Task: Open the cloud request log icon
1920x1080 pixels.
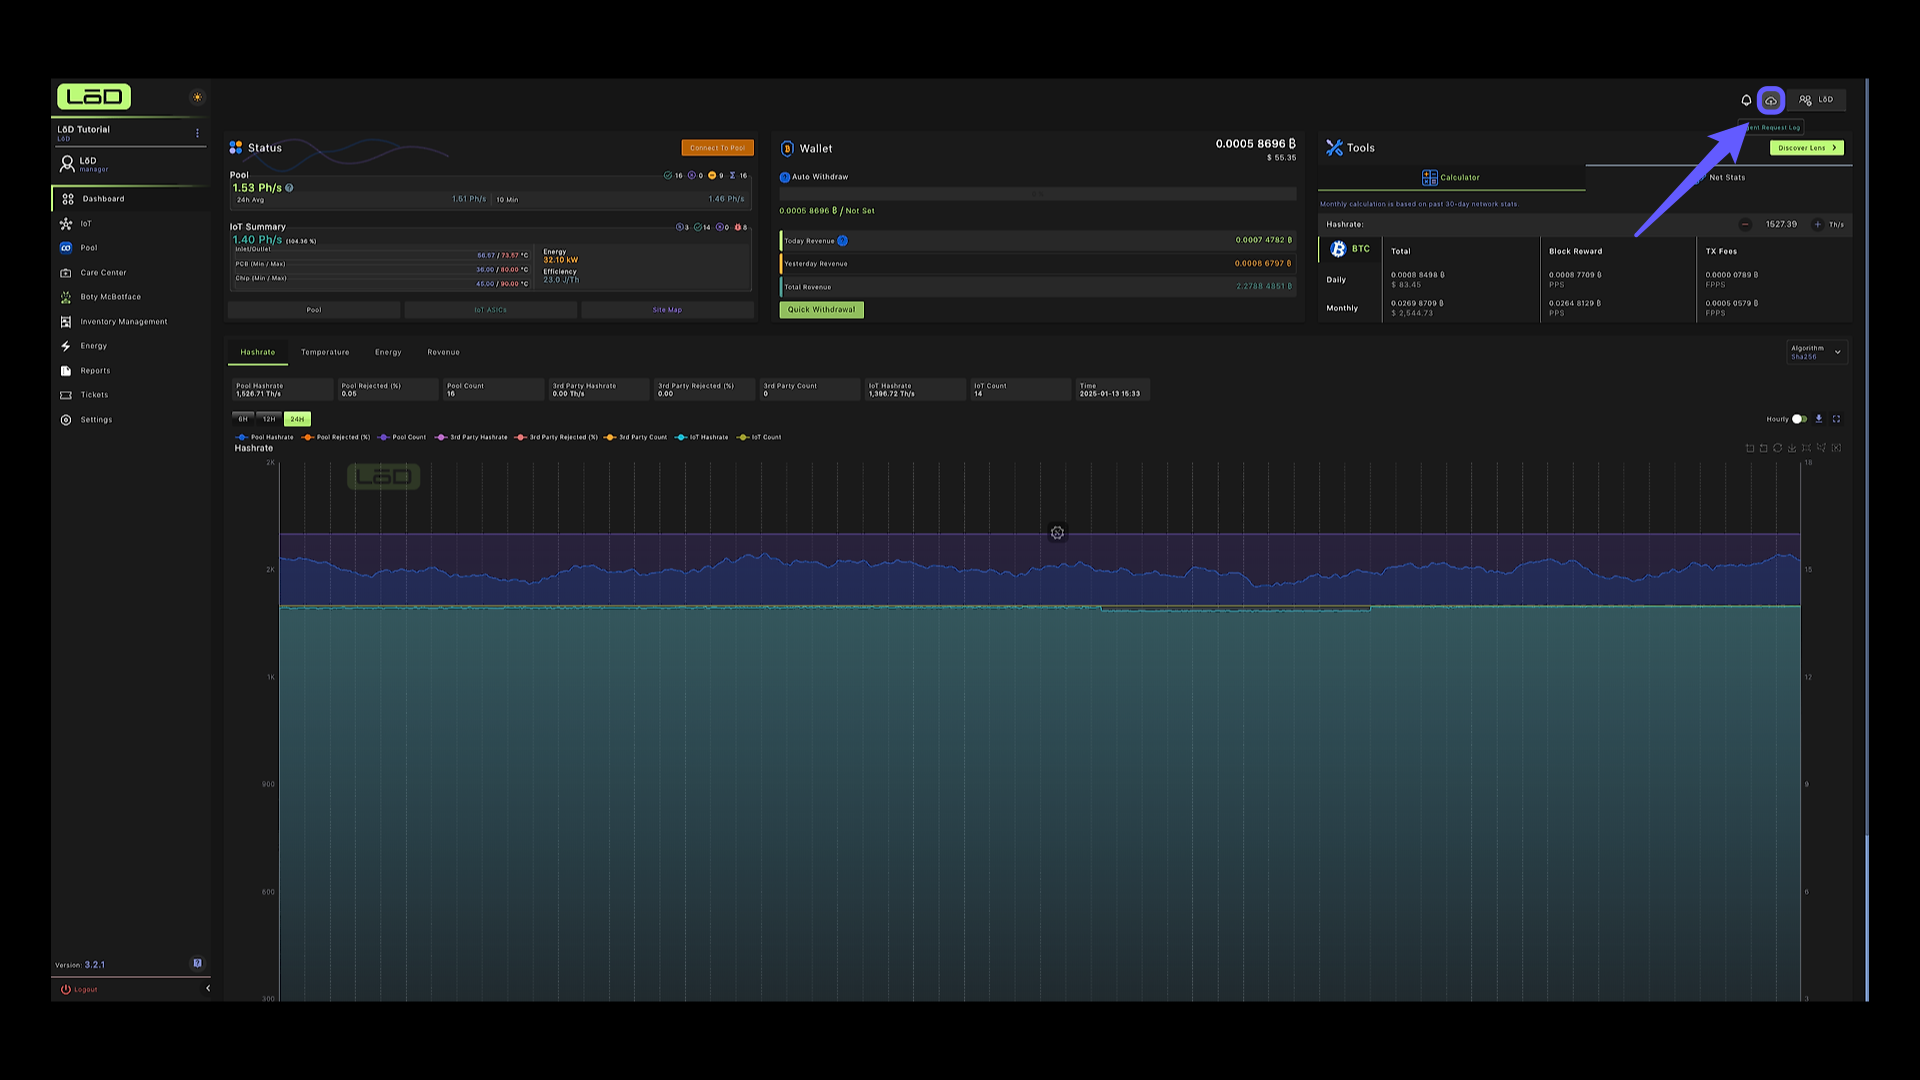Action: 1771,100
